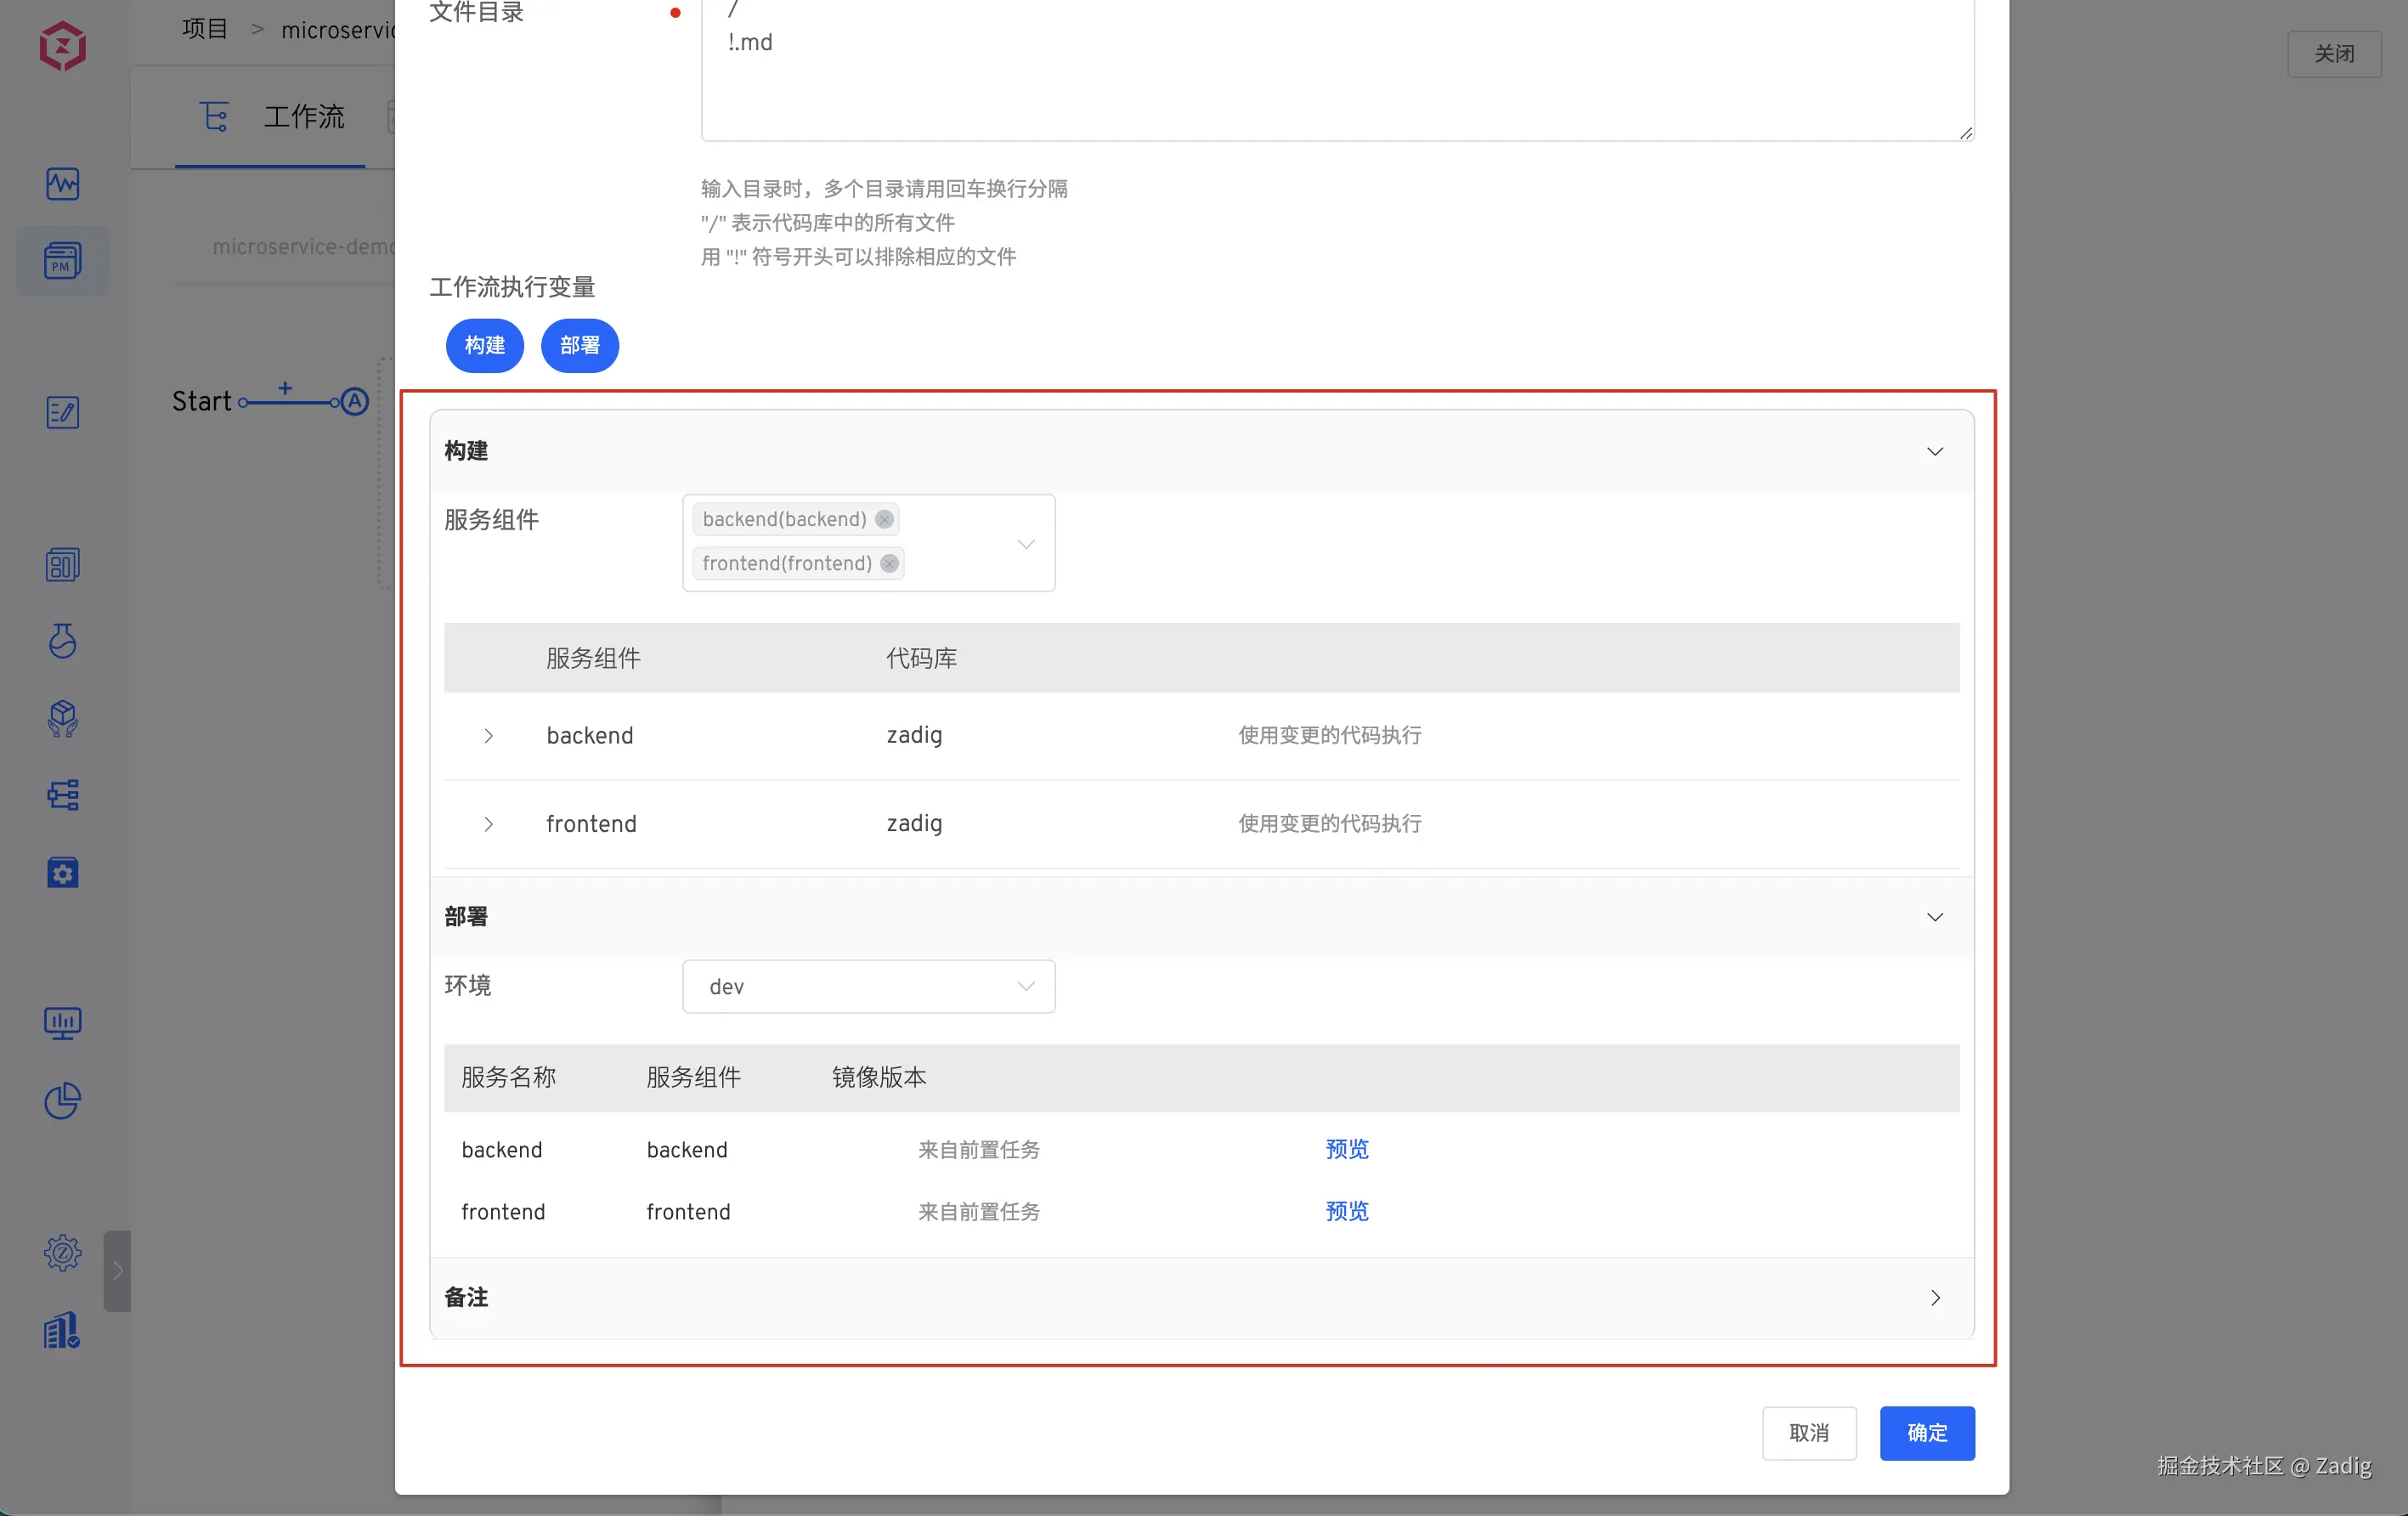Screen dimensions: 2408x1516
Task: Open the flask test sidebar icon
Action: click(x=62, y=640)
